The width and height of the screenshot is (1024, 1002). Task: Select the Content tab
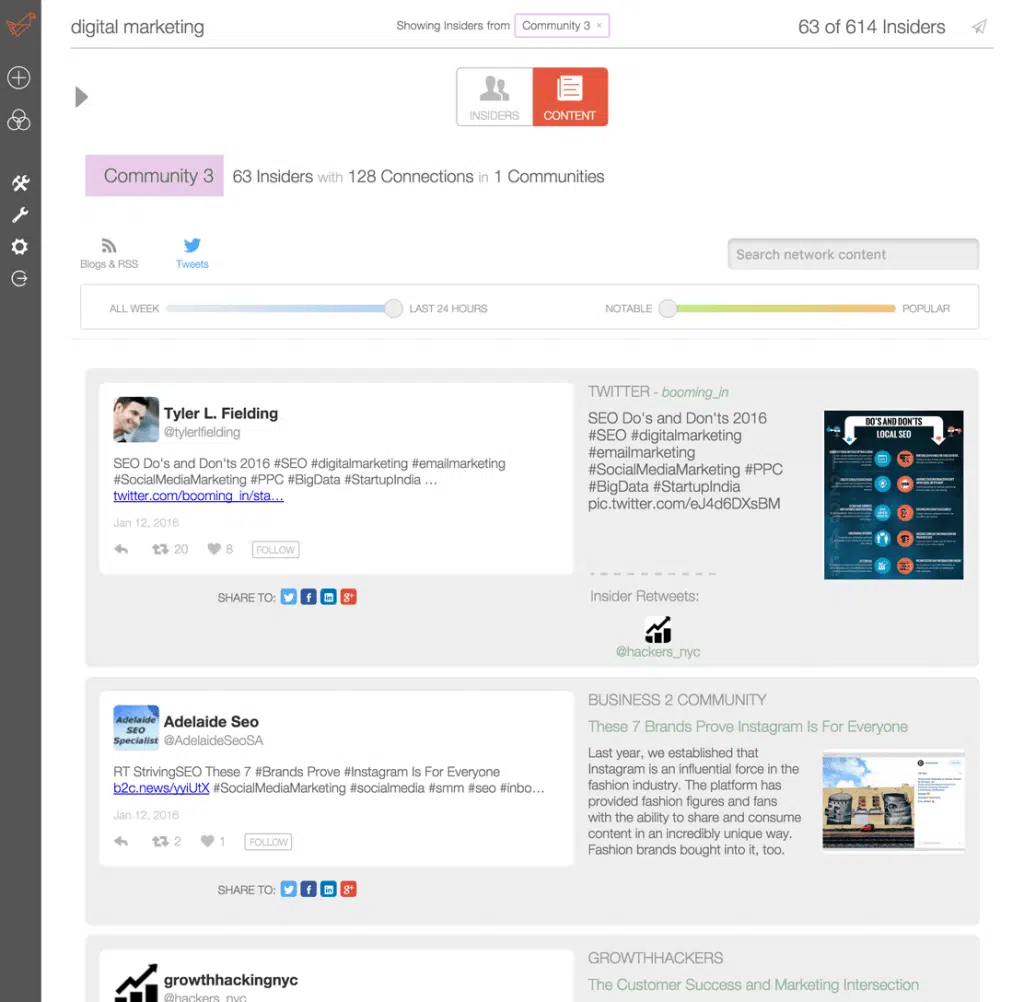(x=570, y=97)
